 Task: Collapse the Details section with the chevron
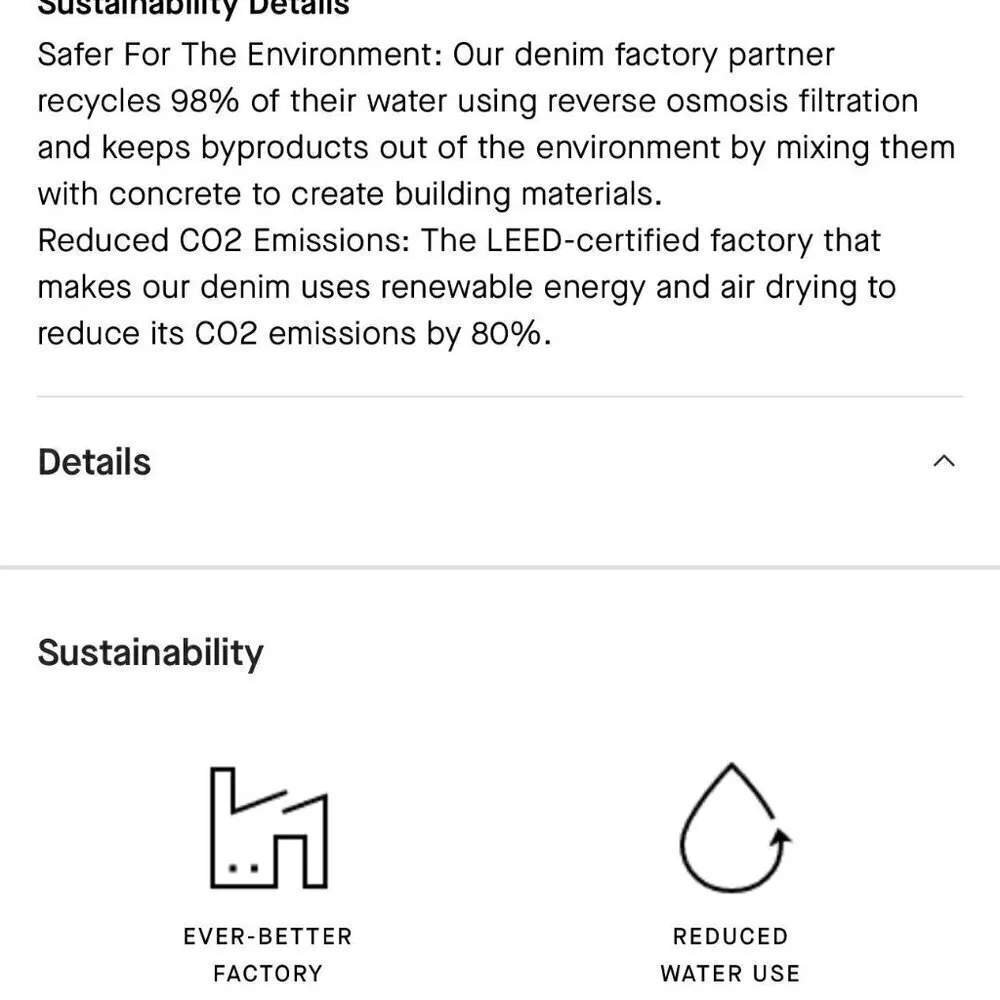tap(943, 461)
